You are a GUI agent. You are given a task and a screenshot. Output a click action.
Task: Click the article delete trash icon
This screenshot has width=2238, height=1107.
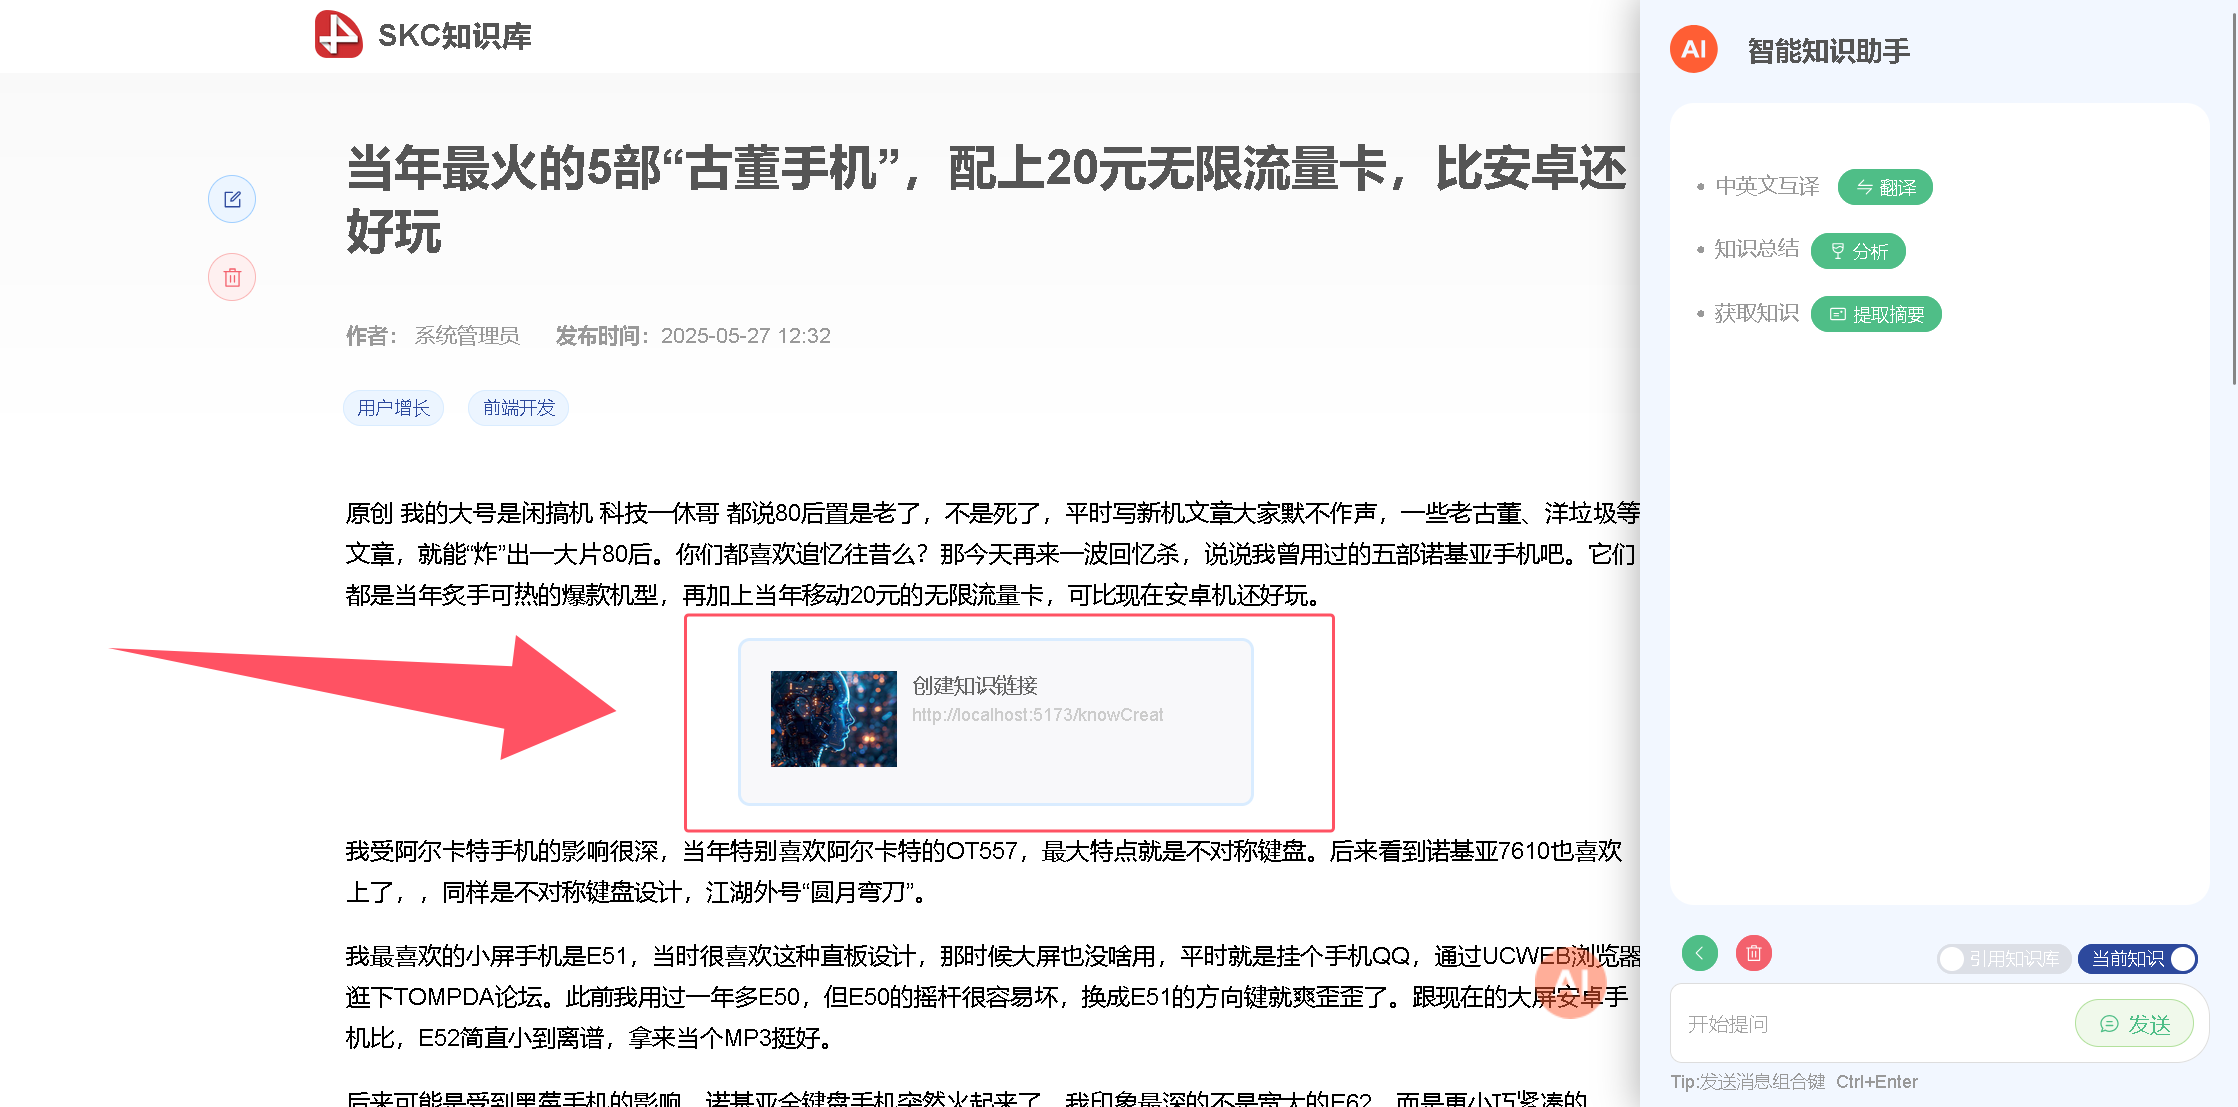232,277
